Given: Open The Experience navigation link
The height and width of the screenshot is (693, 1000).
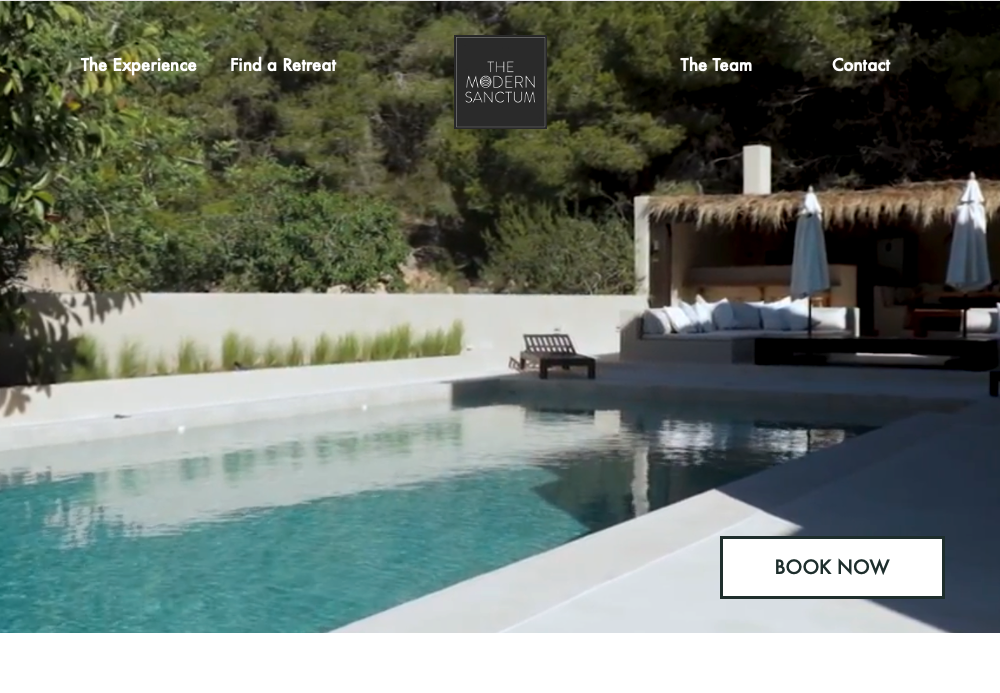Looking at the screenshot, I should (x=138, y=65).
